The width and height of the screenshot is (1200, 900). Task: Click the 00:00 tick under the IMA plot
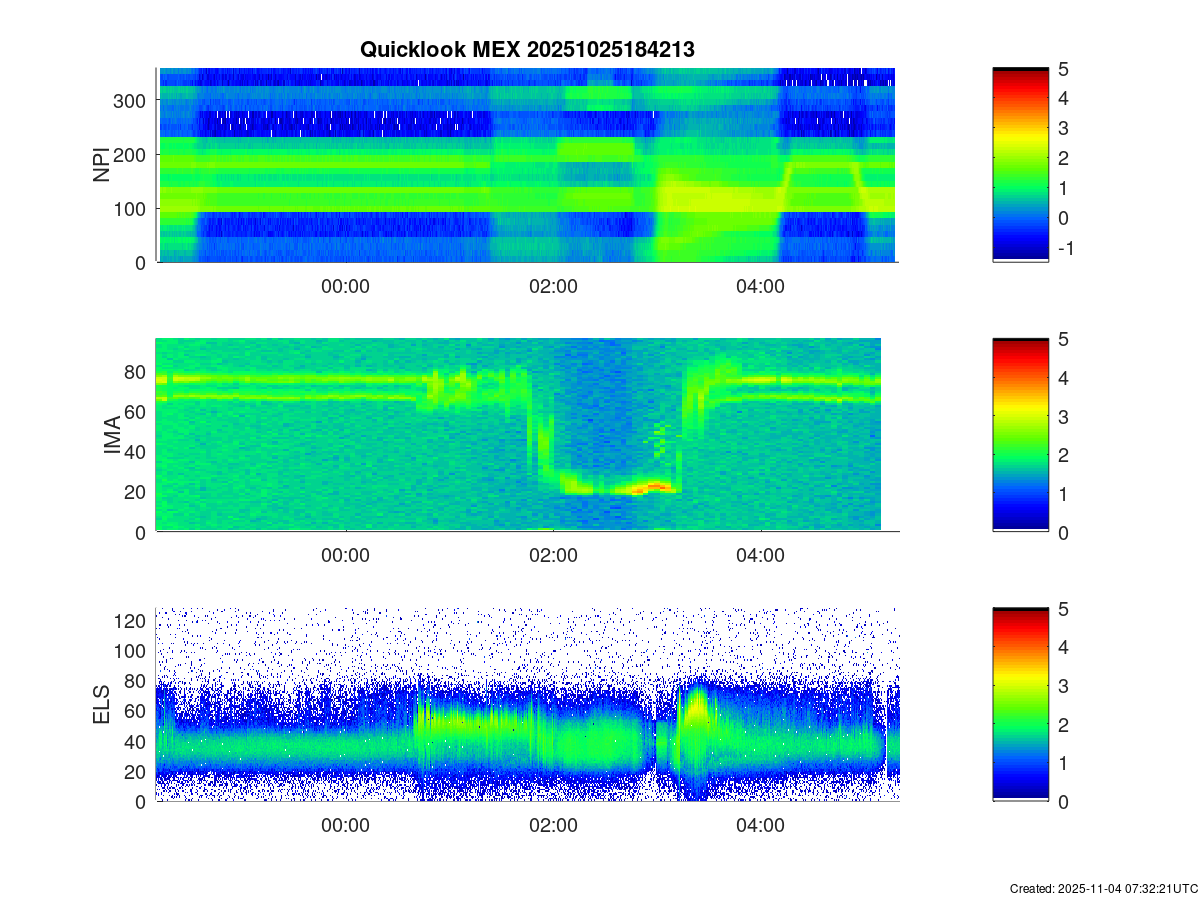pos(346,556)
